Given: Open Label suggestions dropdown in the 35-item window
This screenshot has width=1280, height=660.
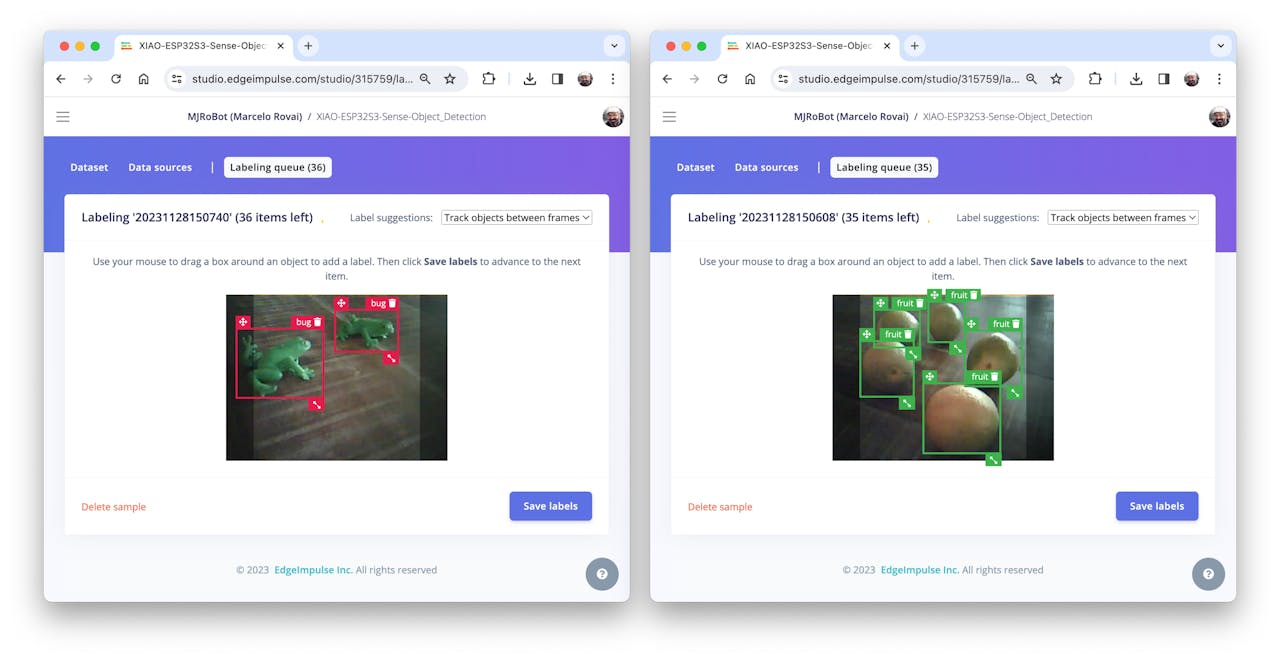Looking at the screenshot, I should (1122, 218).
